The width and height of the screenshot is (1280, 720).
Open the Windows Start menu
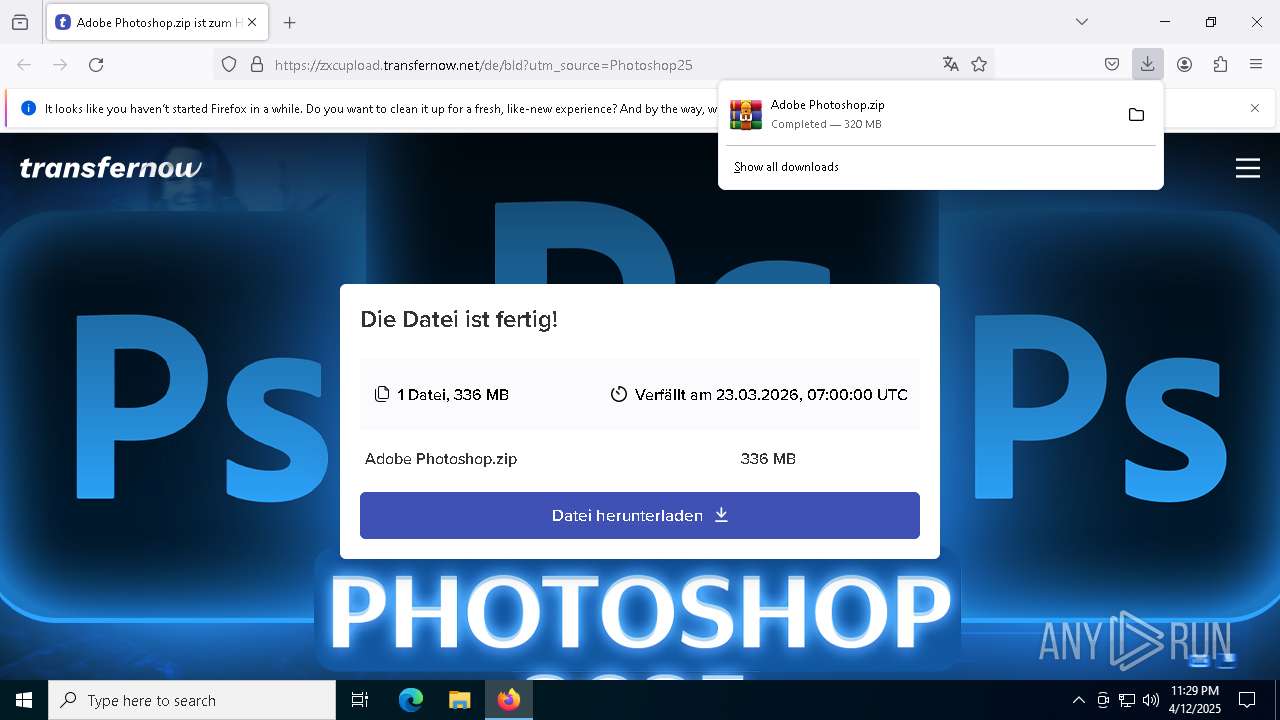pos(24,700)
